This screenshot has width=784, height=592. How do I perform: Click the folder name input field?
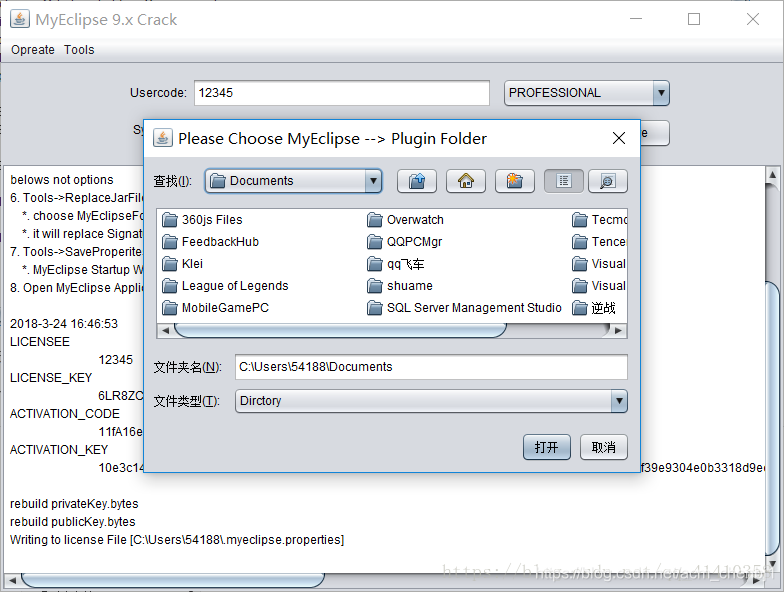point(431,366)
